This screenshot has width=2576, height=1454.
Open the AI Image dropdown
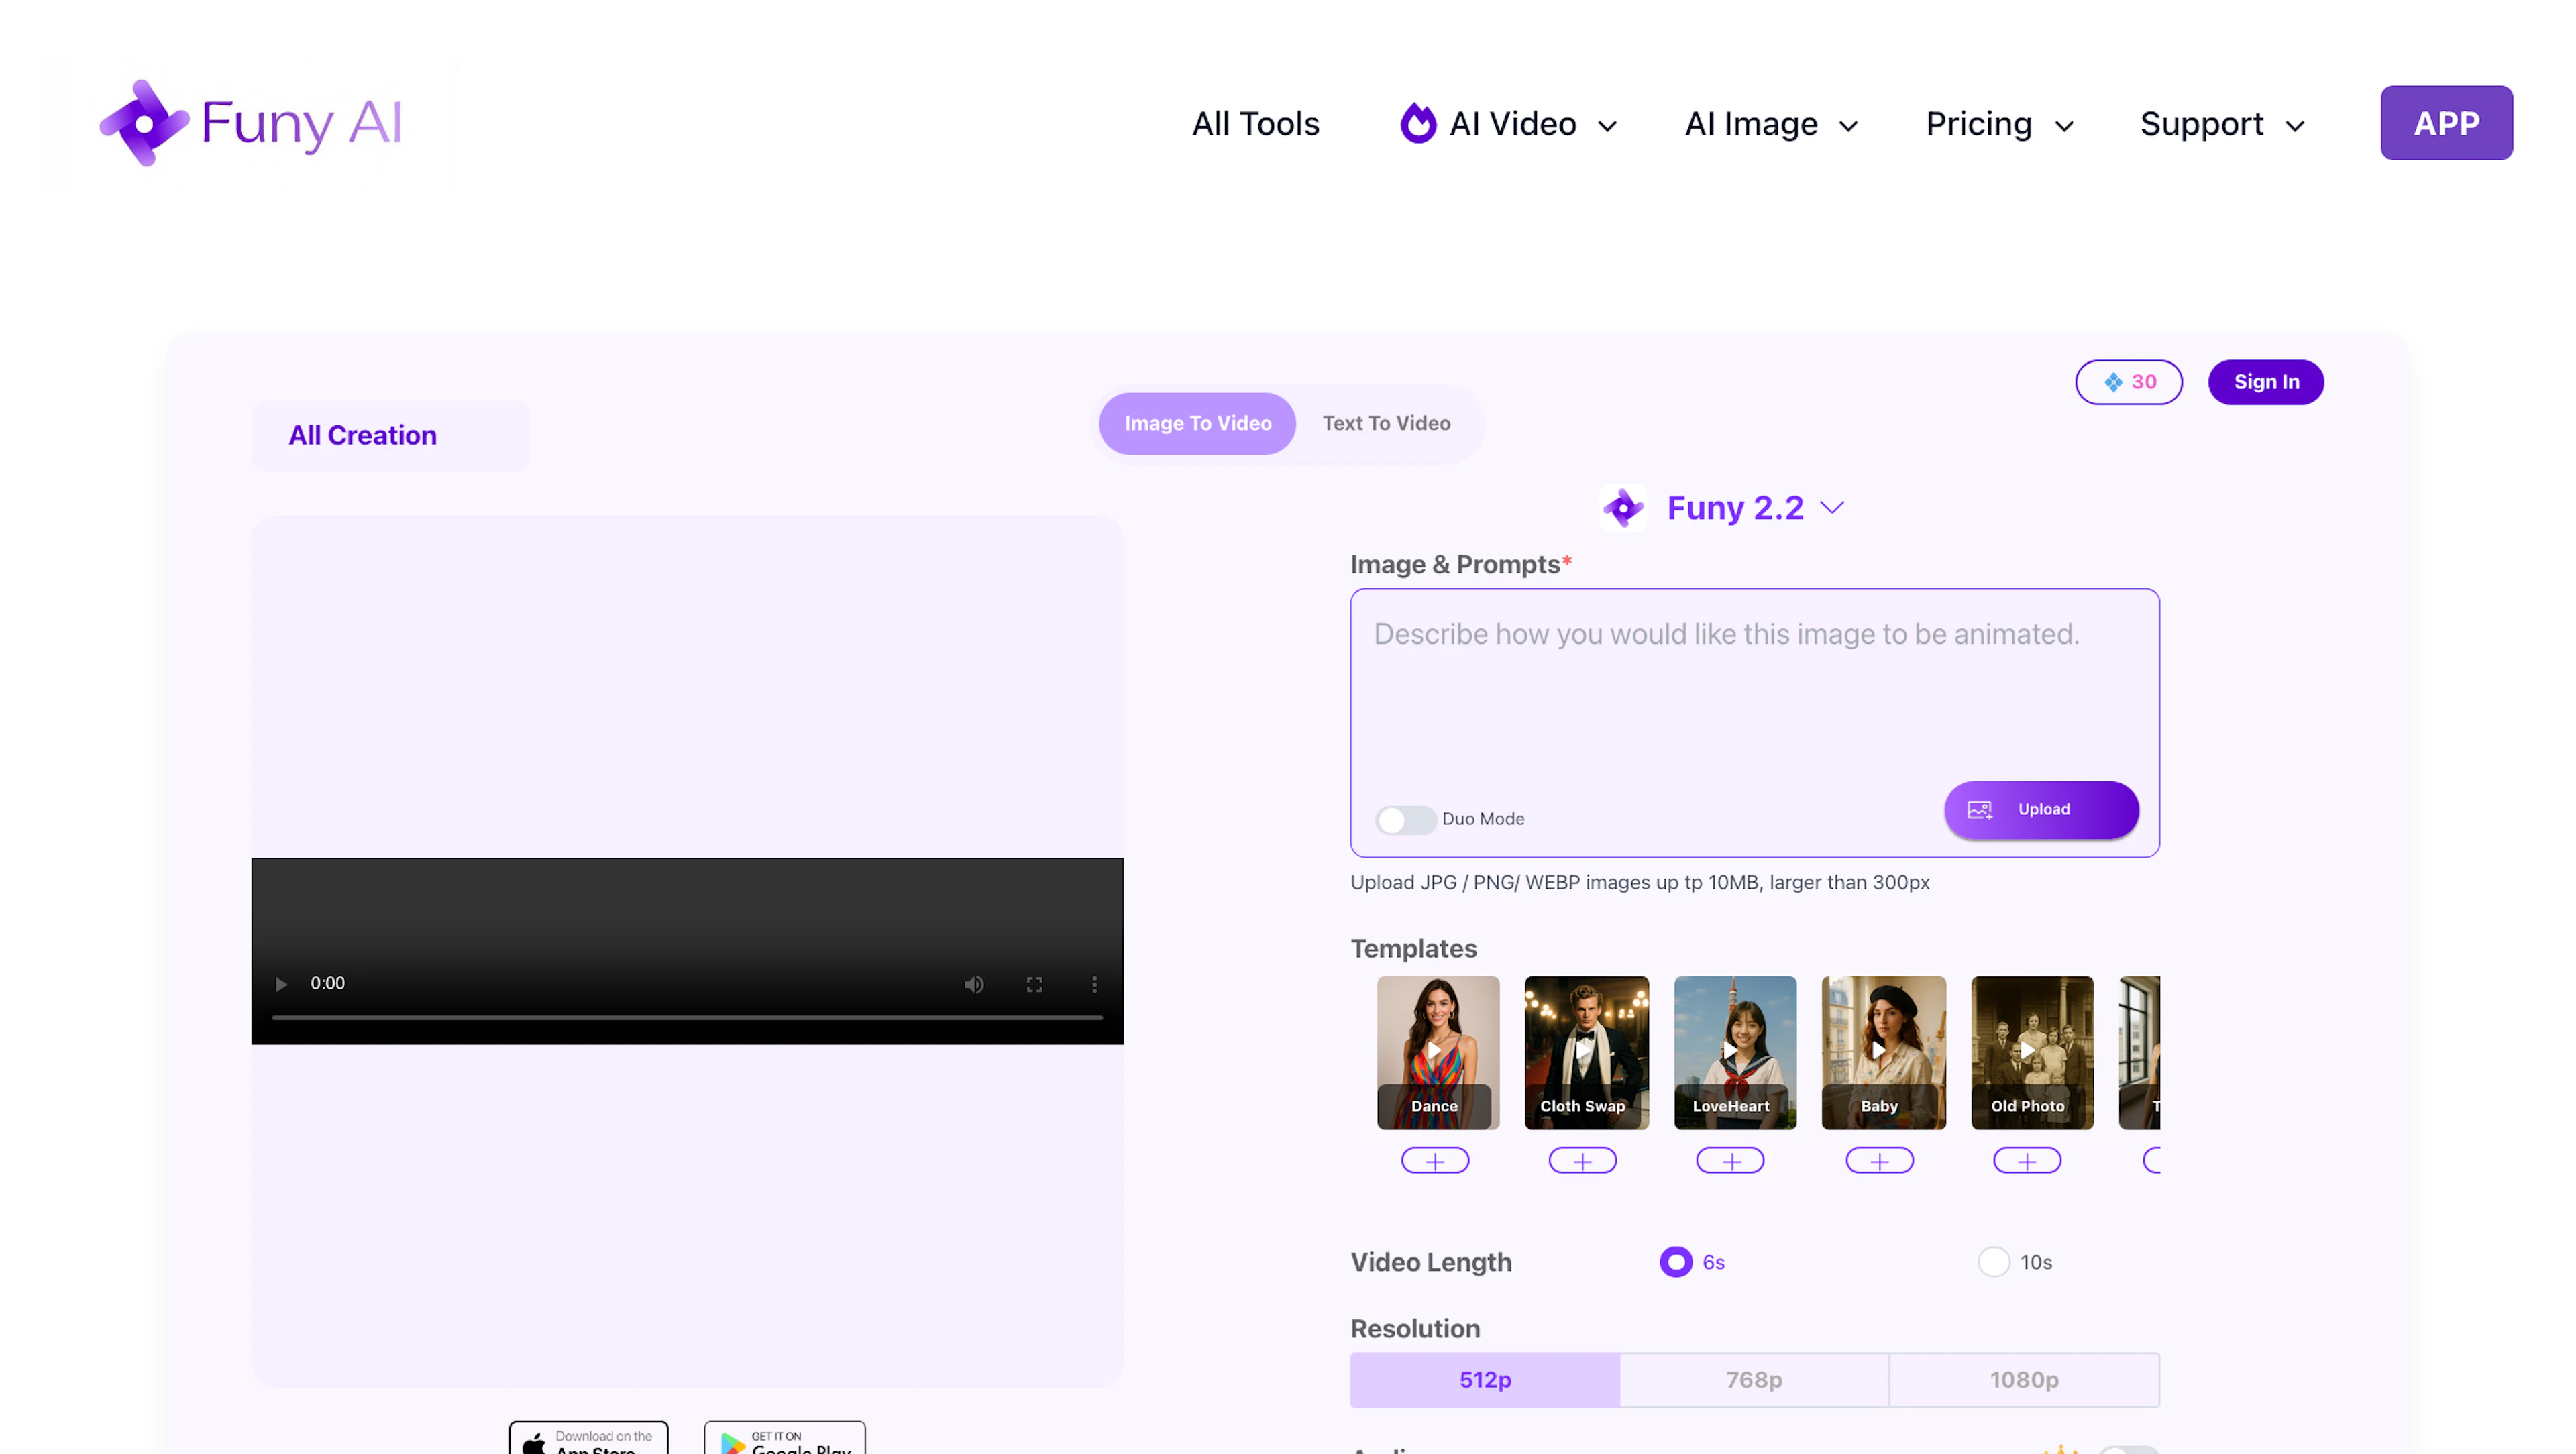[x=1770, y=123]
